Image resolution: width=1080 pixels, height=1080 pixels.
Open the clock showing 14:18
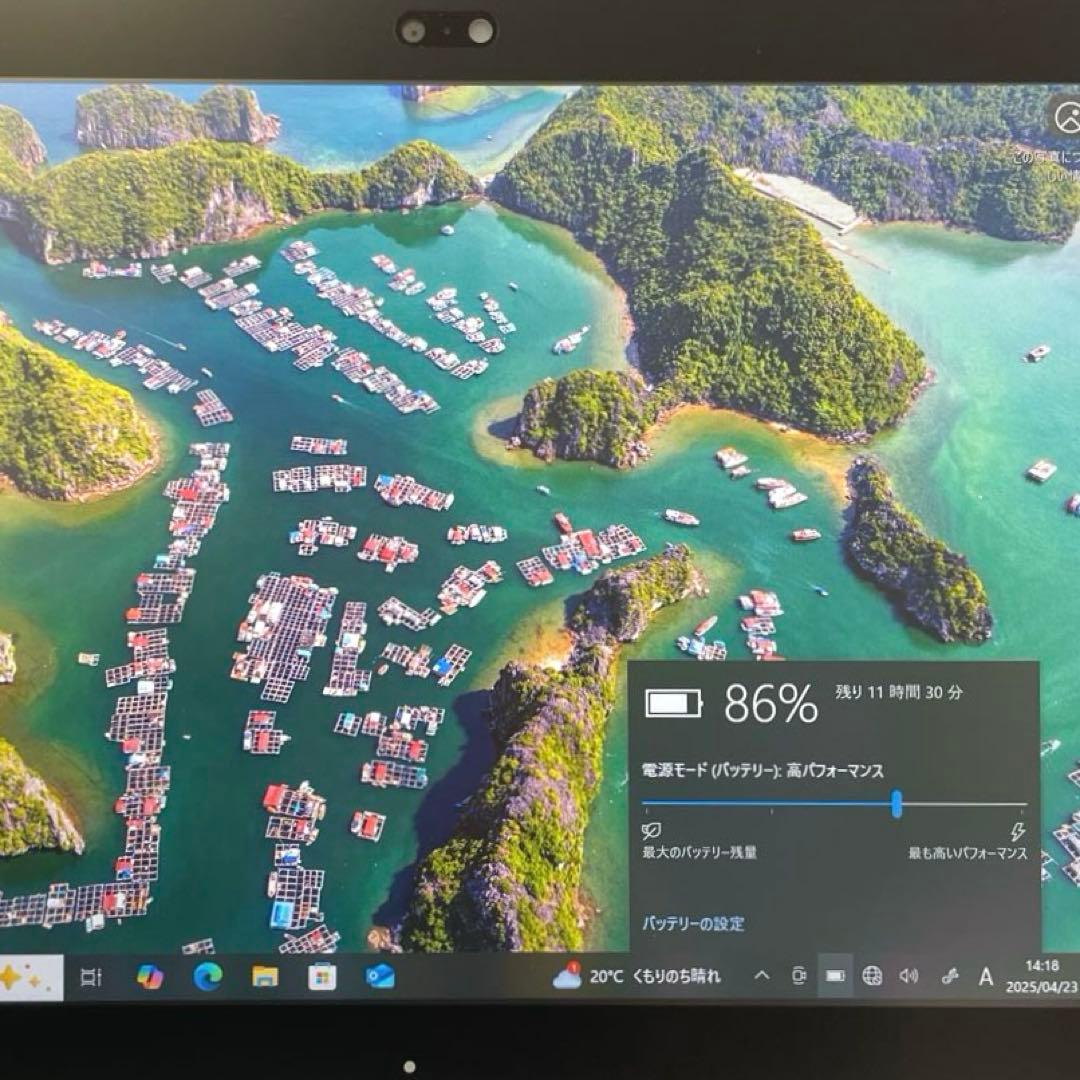1043,976
